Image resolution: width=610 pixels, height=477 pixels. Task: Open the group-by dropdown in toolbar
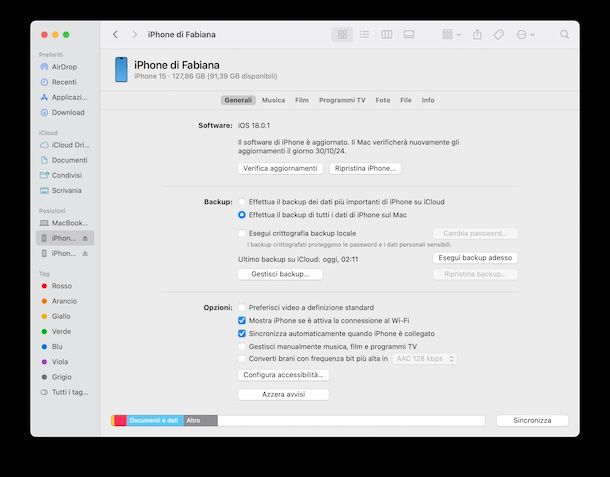(x=451, y=35)
